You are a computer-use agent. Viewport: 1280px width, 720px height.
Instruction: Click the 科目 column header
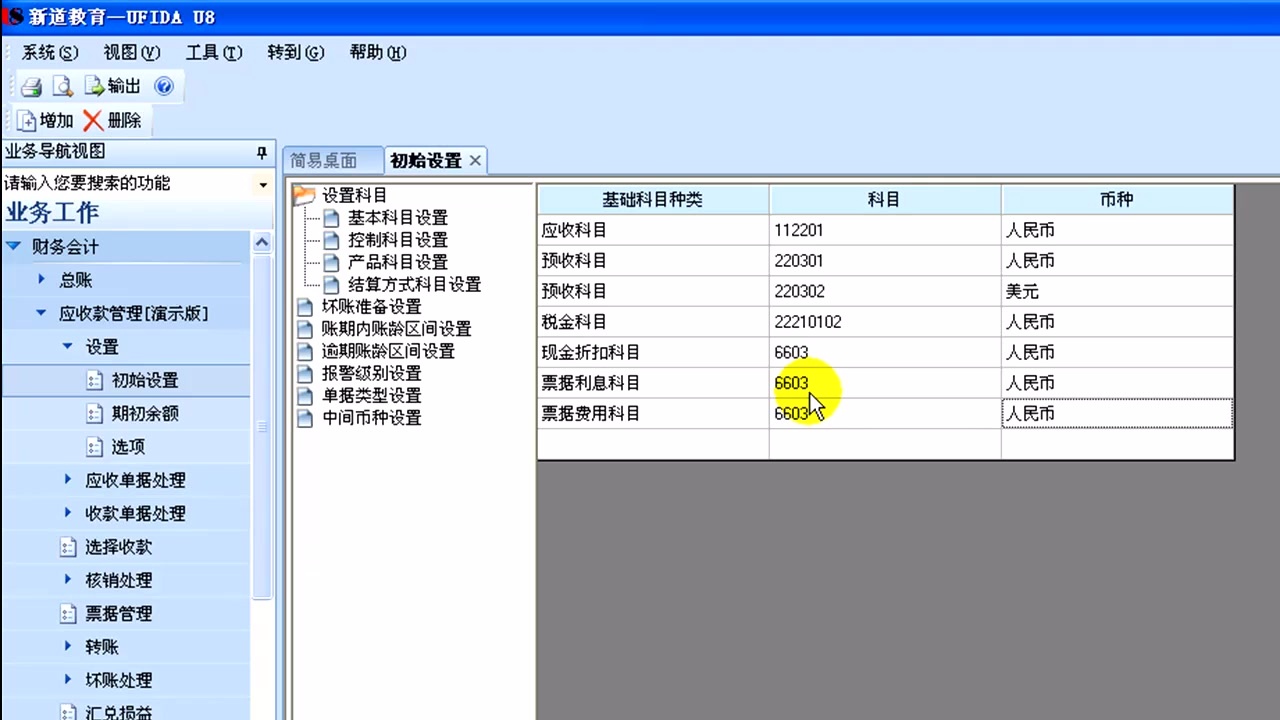tap(885, 199)
